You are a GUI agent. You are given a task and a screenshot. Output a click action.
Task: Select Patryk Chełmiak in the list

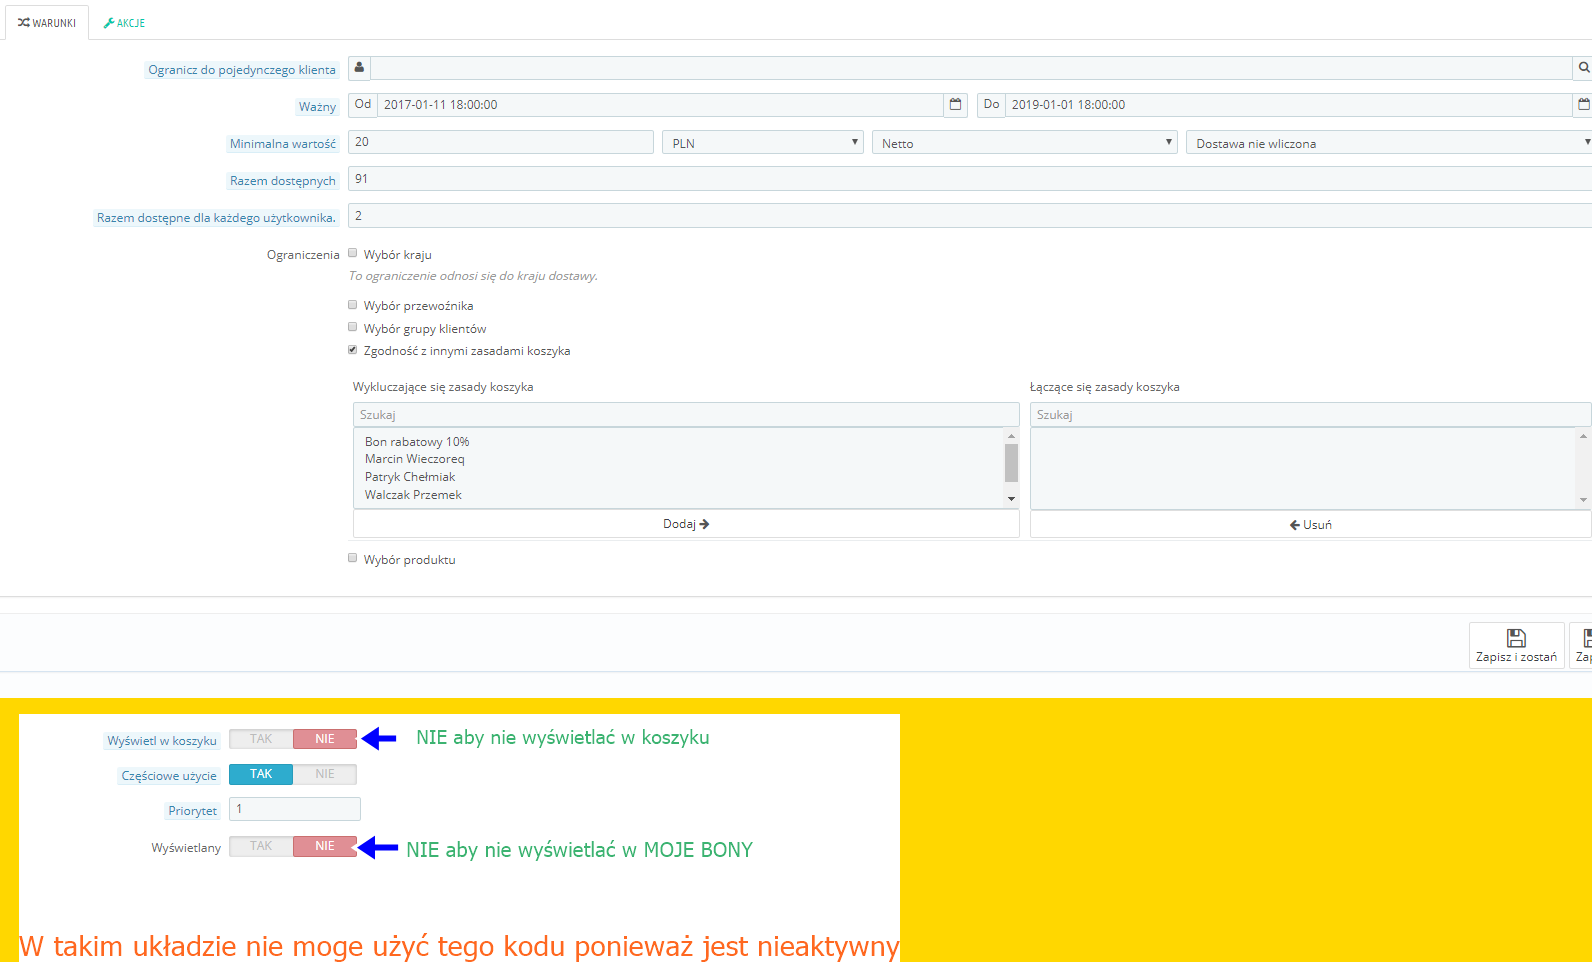(x=410, y=477)
